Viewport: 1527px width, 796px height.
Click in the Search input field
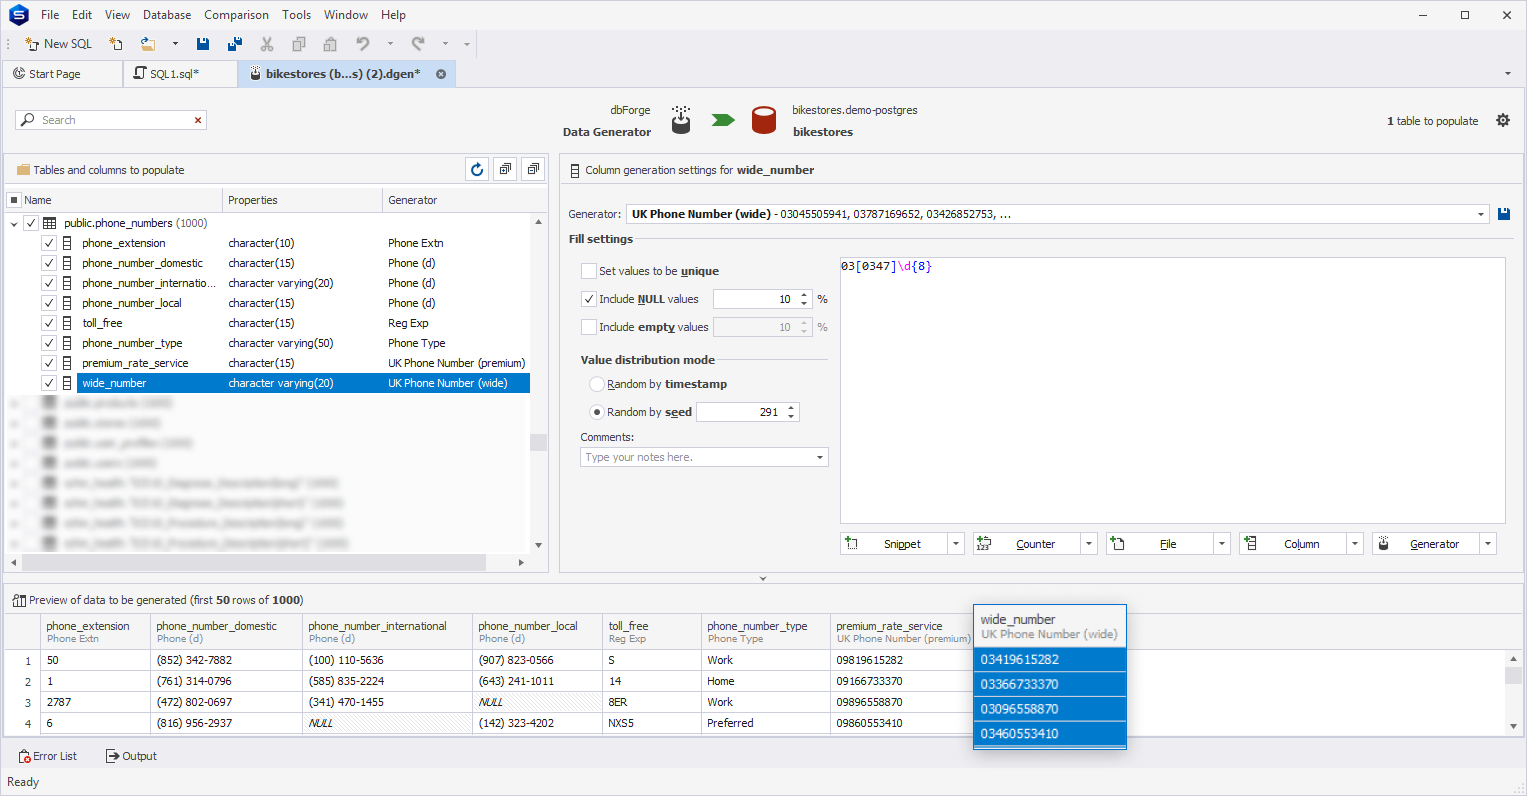coord(113,120)
